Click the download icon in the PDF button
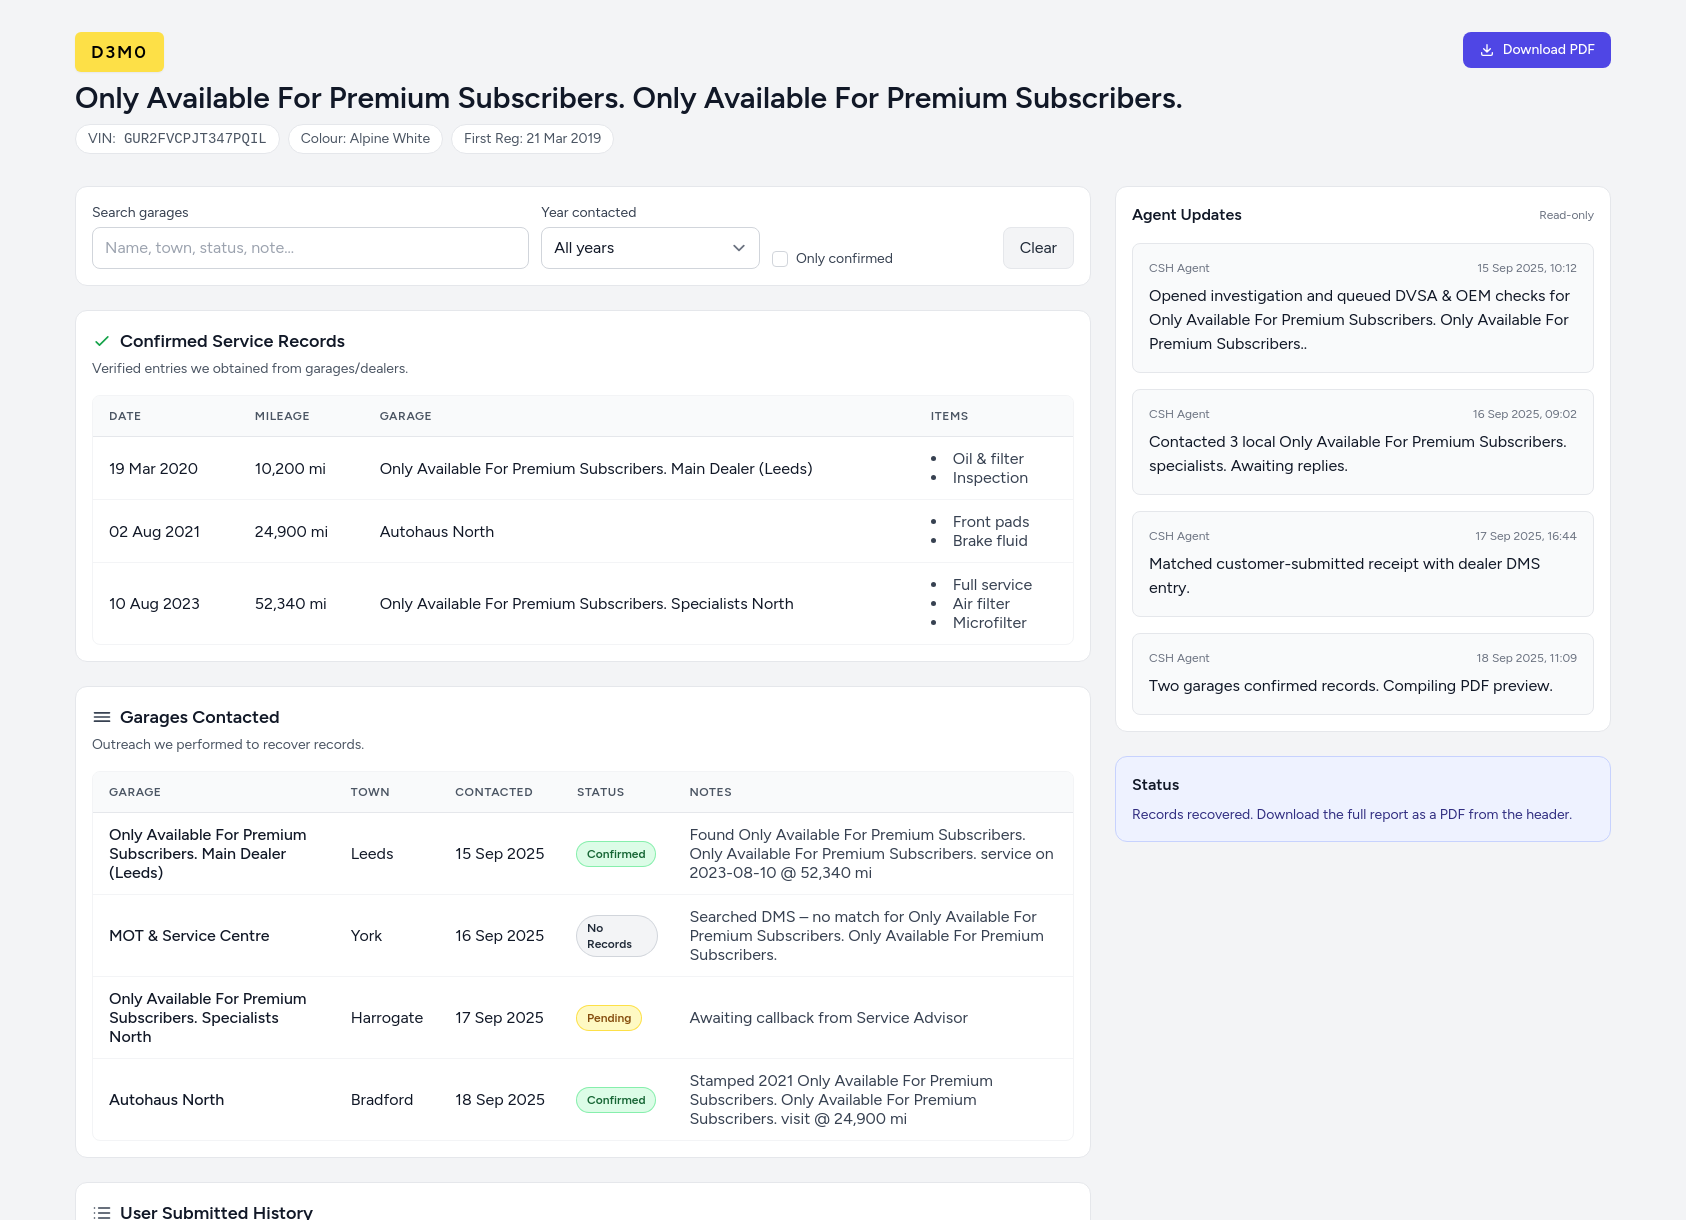Screen dimensions: 1686x1220 coord(1487,49)
